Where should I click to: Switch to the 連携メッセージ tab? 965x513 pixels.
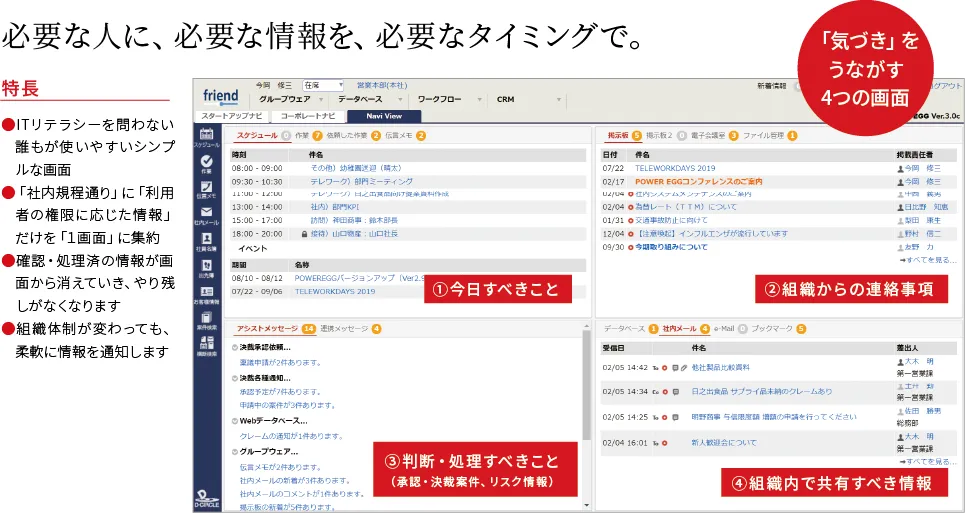(344, 329)
